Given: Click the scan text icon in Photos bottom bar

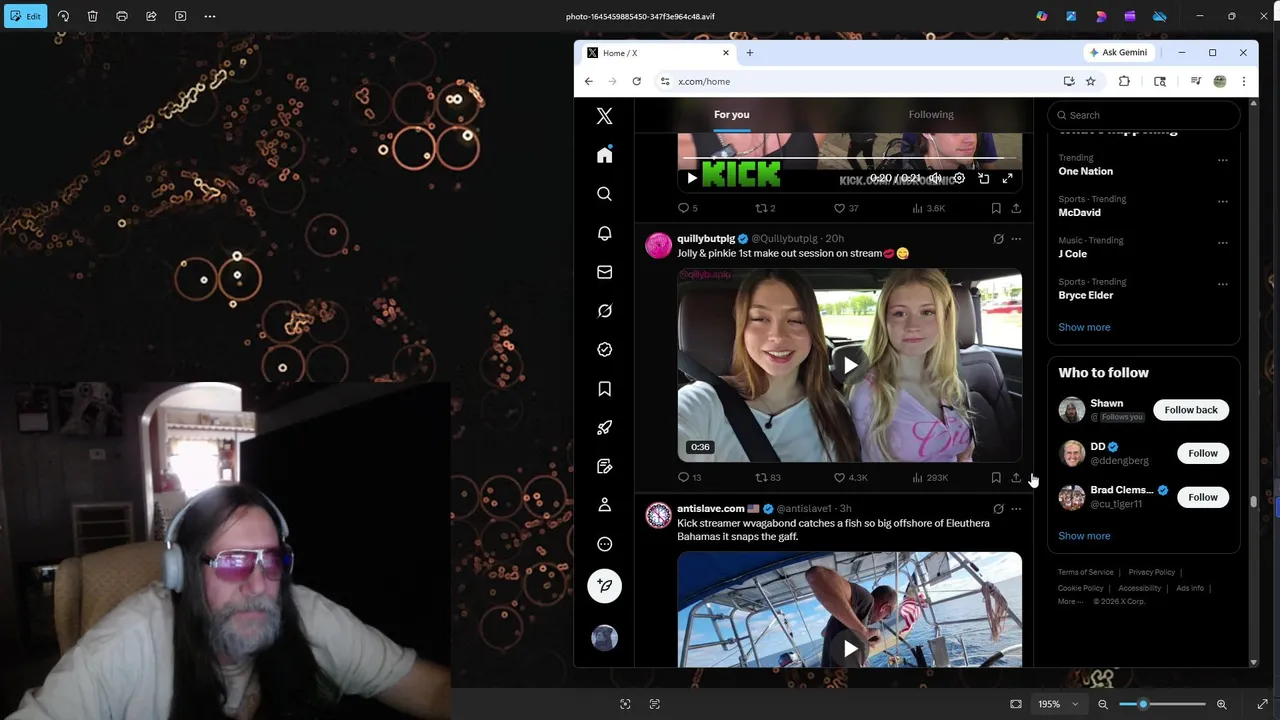Looking at the screenshot, I should pos(655,704).
